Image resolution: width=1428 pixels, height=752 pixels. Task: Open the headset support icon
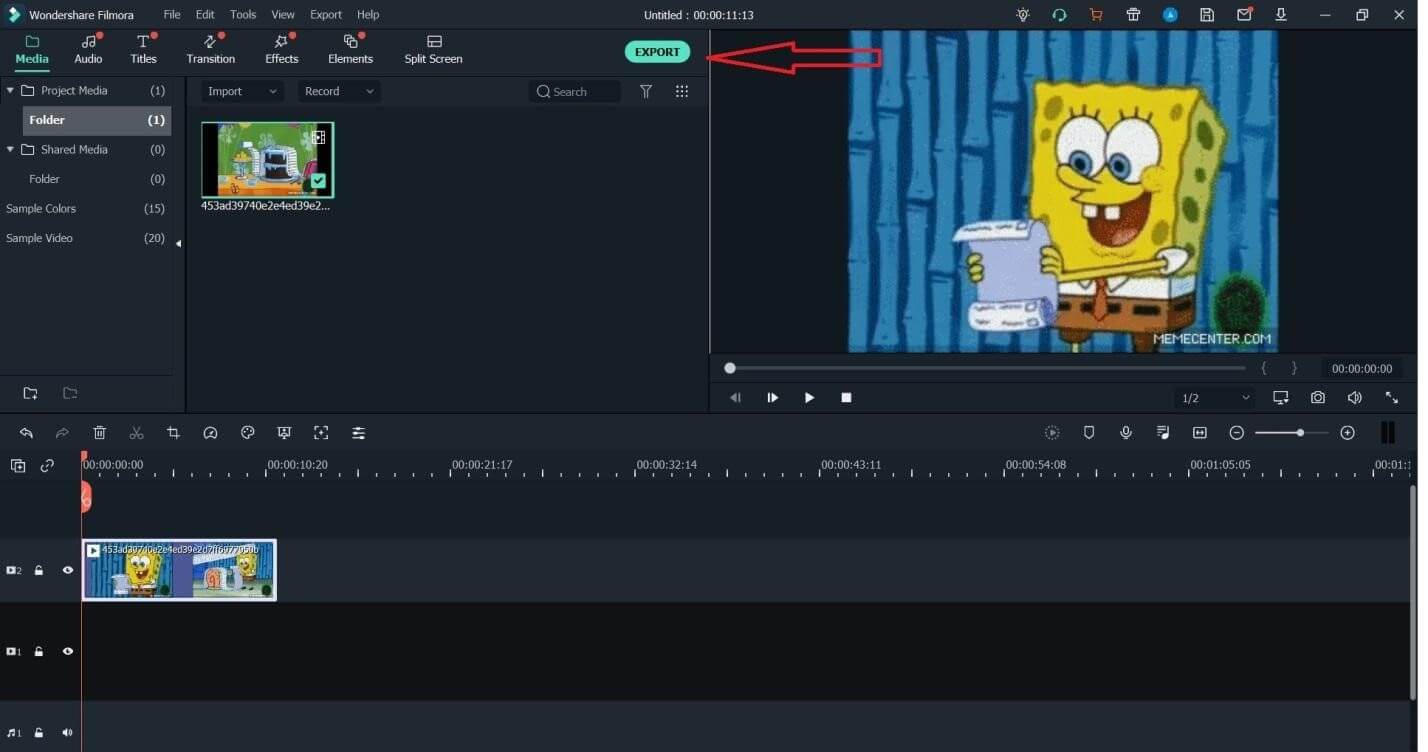[1059, 15]
